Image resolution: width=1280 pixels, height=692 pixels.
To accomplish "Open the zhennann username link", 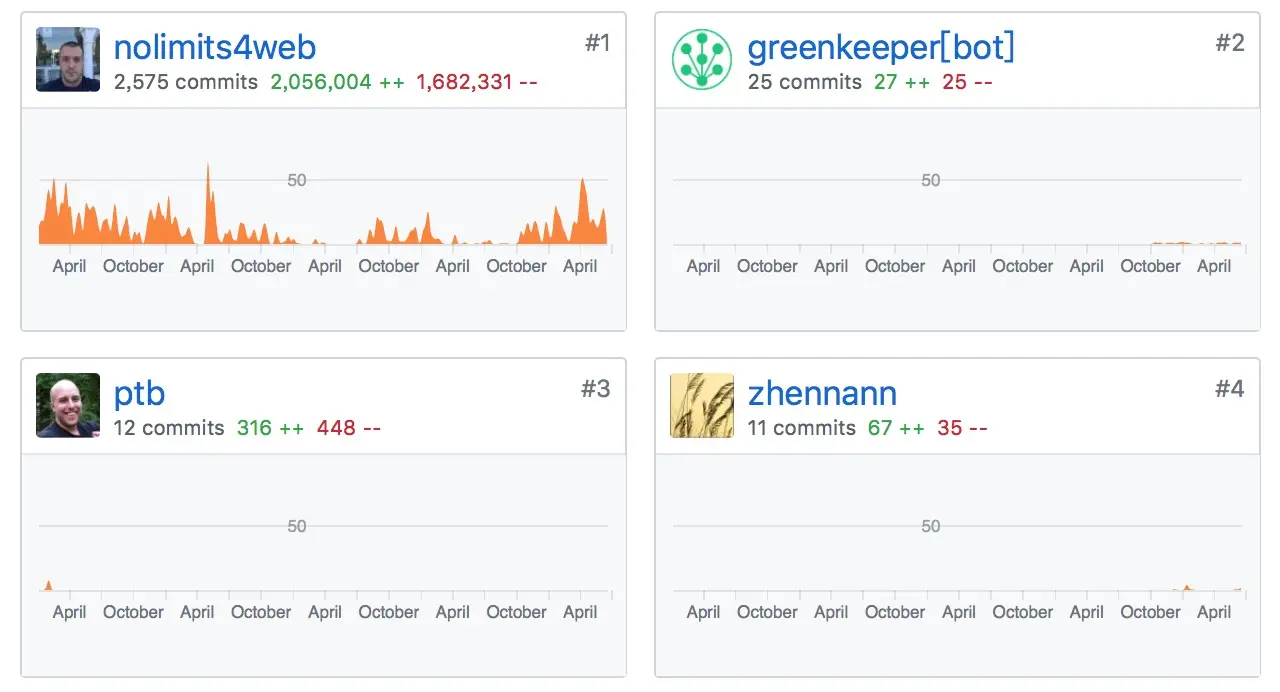I will click(822, 393).
